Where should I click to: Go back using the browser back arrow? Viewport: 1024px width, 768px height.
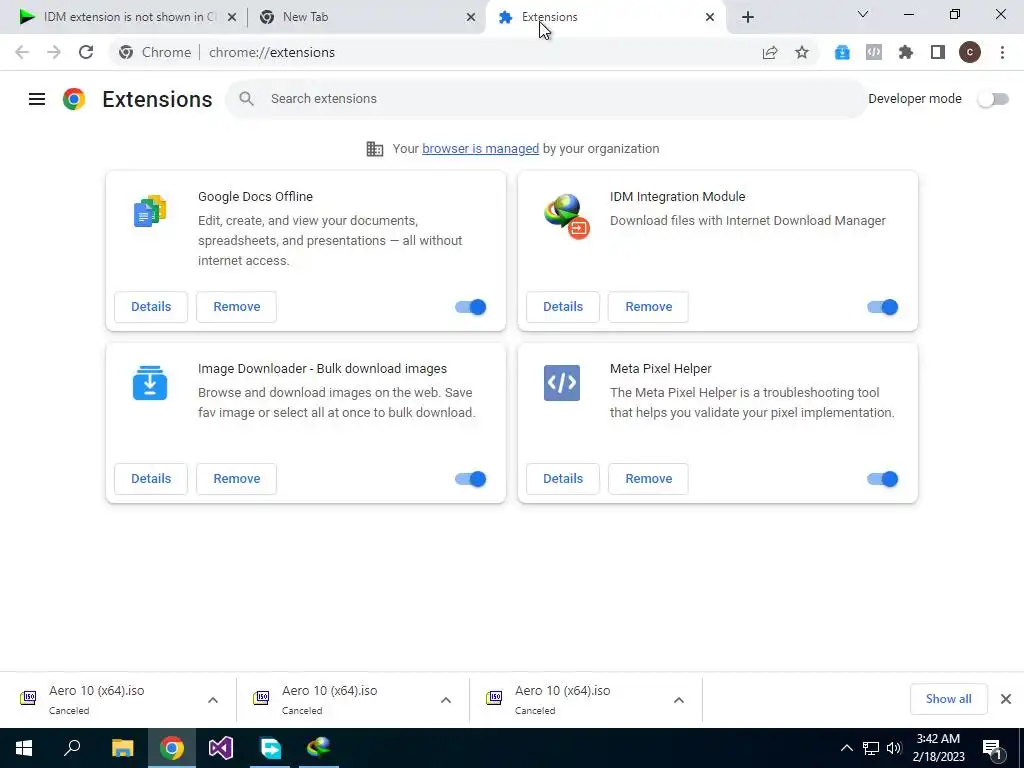tap(22, 52)
